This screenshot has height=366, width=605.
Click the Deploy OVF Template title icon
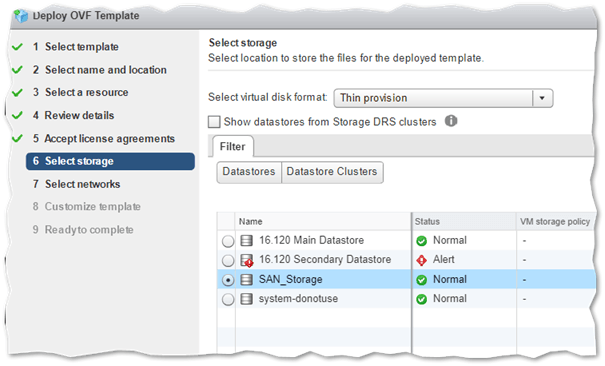coord(21,15)
